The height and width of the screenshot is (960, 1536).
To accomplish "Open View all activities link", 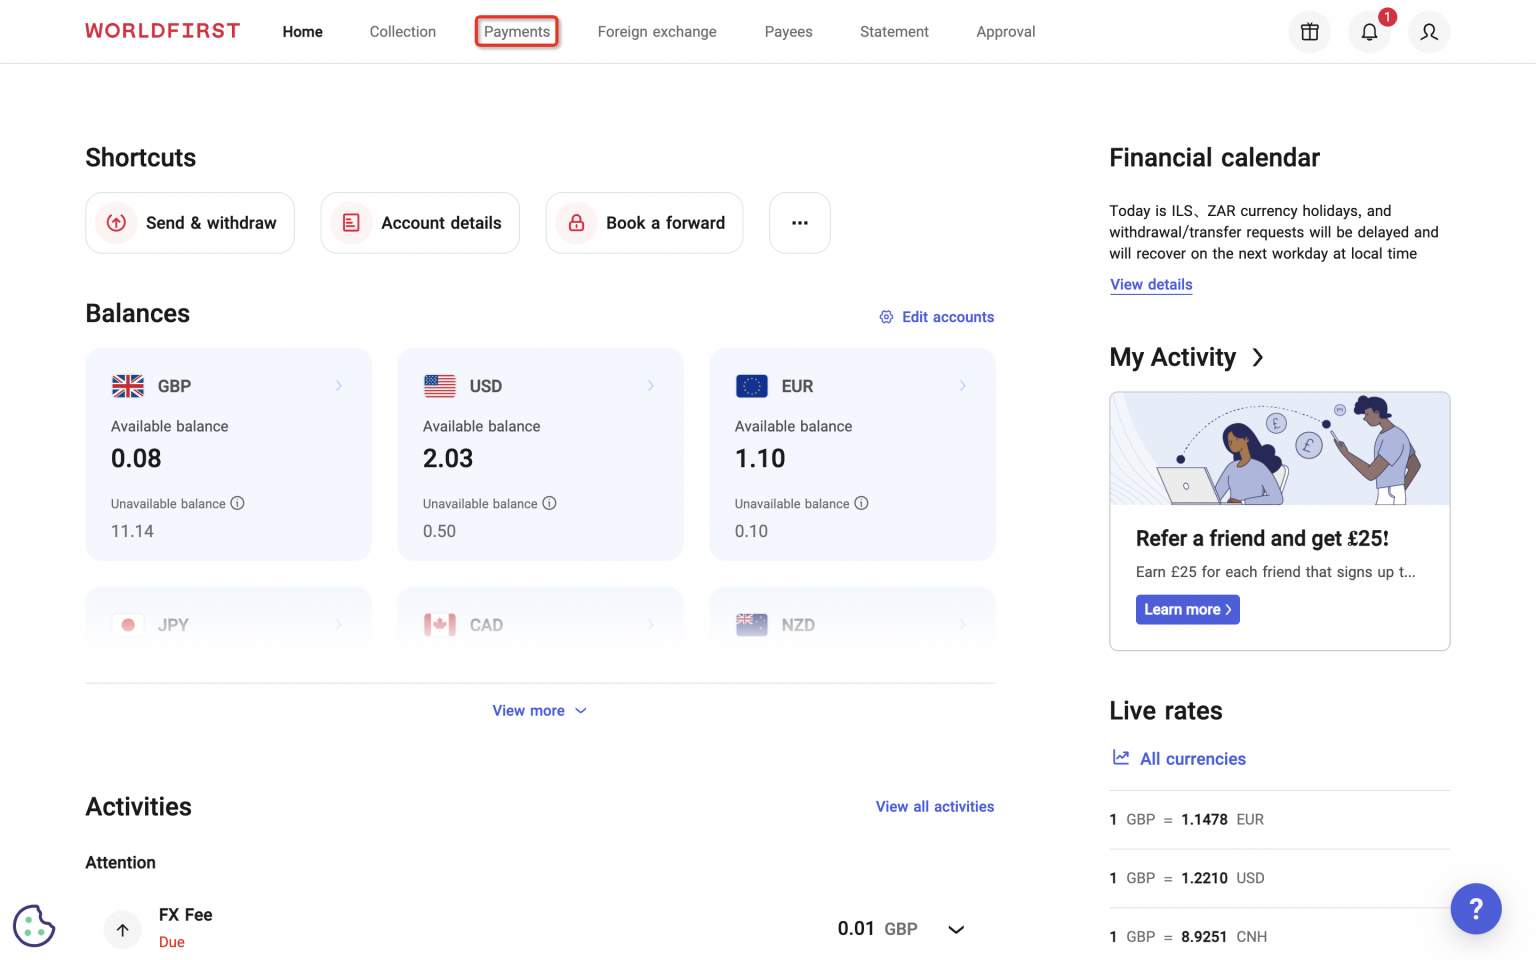I will click(934, 806).
